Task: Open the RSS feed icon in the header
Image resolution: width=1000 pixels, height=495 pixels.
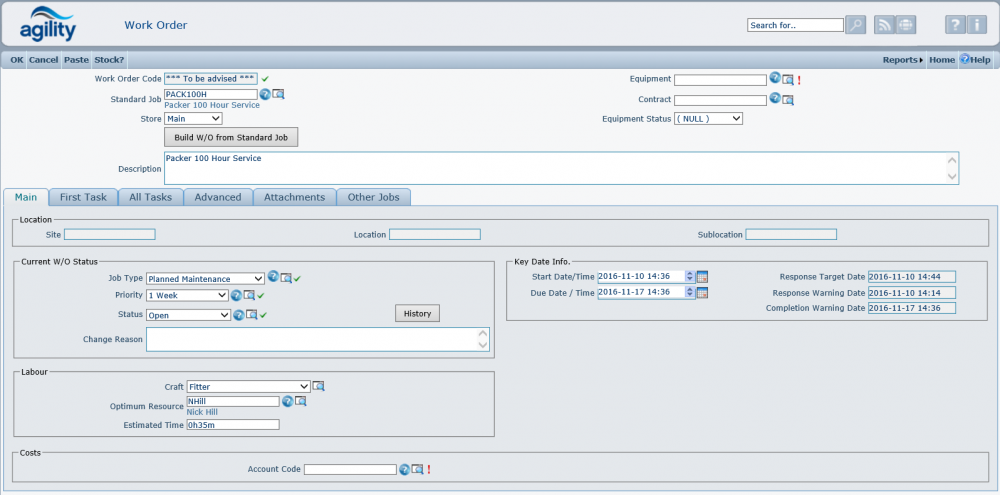Action: point(884,25)
